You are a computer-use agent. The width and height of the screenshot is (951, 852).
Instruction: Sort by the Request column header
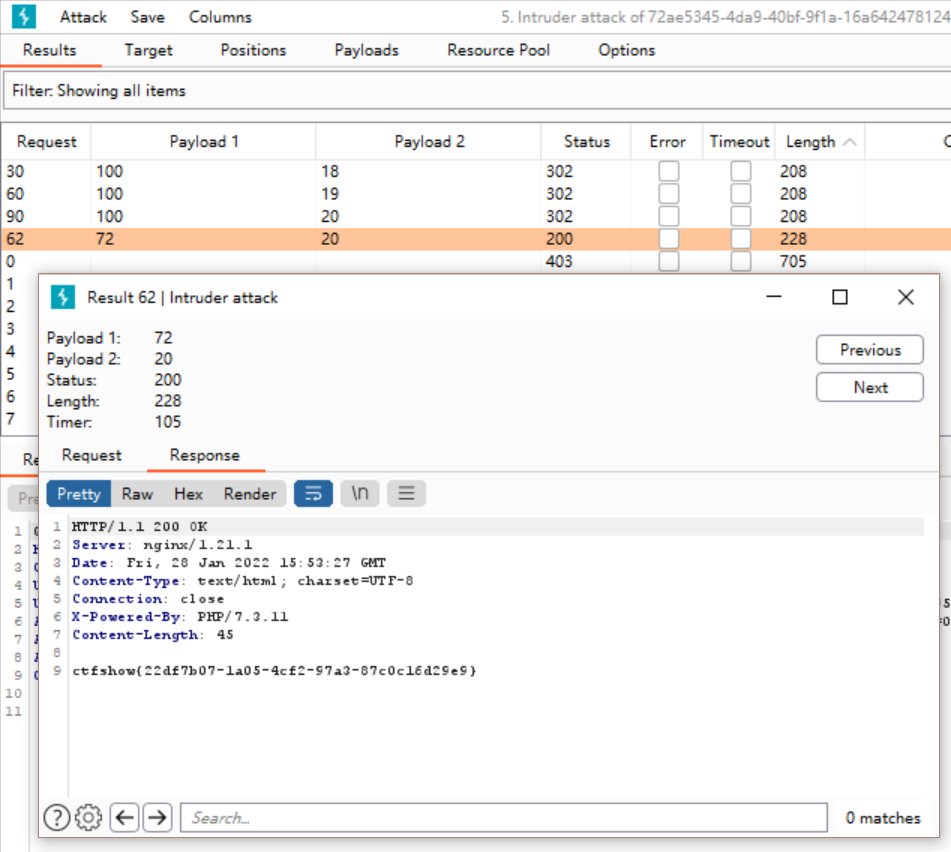click(x=47, y=142)
